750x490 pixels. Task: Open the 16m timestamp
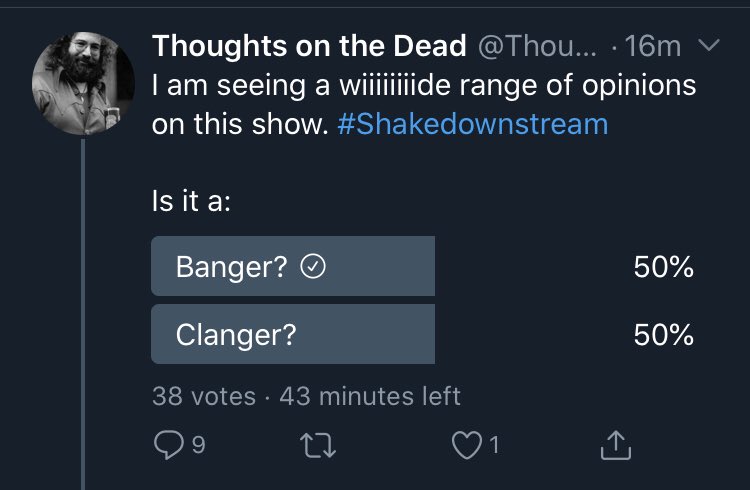[x=652, y=46]
